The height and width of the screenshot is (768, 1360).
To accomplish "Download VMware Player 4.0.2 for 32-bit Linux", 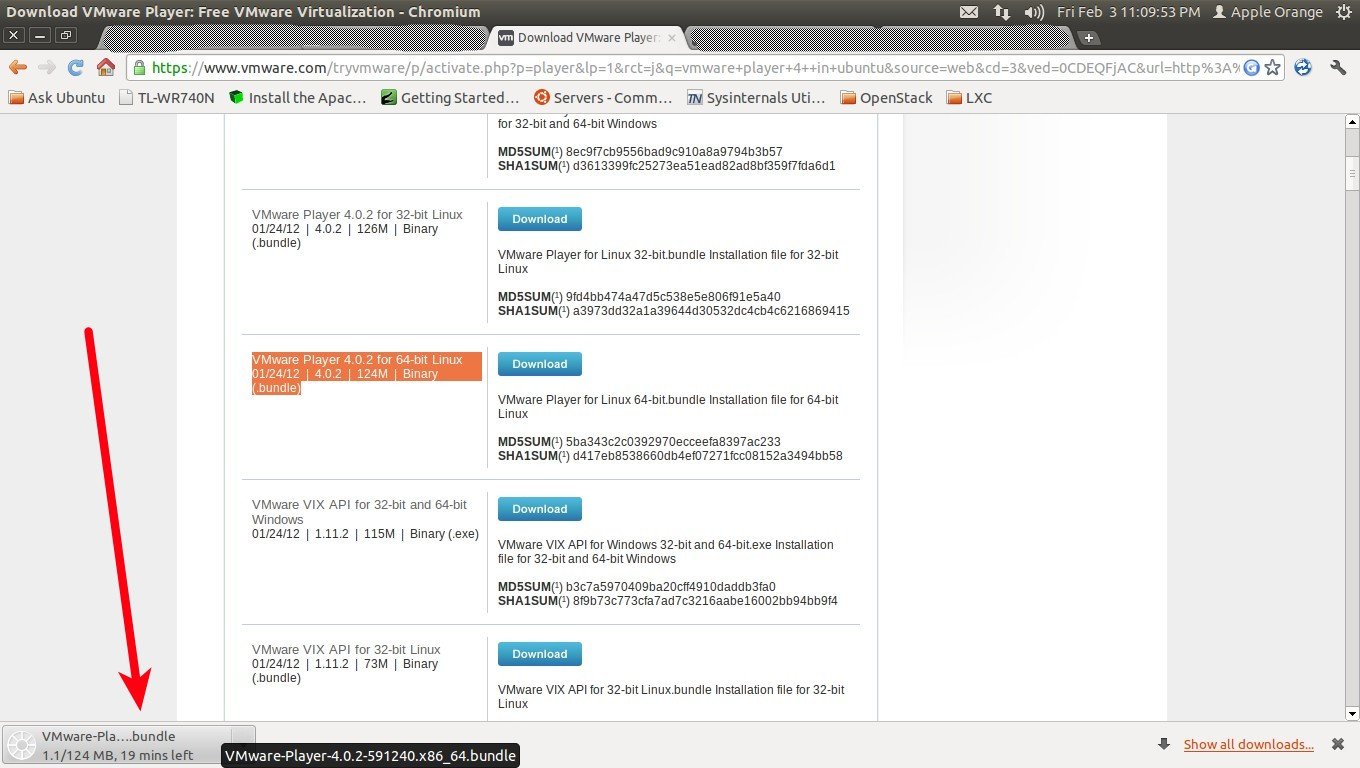I will (x=540, y=219).
